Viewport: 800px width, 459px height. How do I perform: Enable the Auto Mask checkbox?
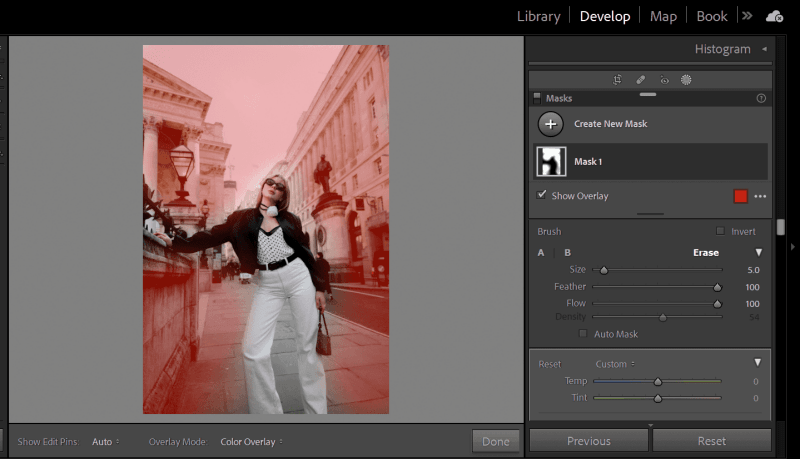tap(585, 334)
